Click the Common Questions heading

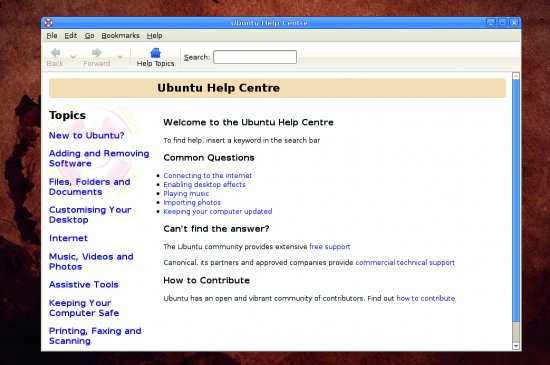pyautogui.click(x=209, y=158)
